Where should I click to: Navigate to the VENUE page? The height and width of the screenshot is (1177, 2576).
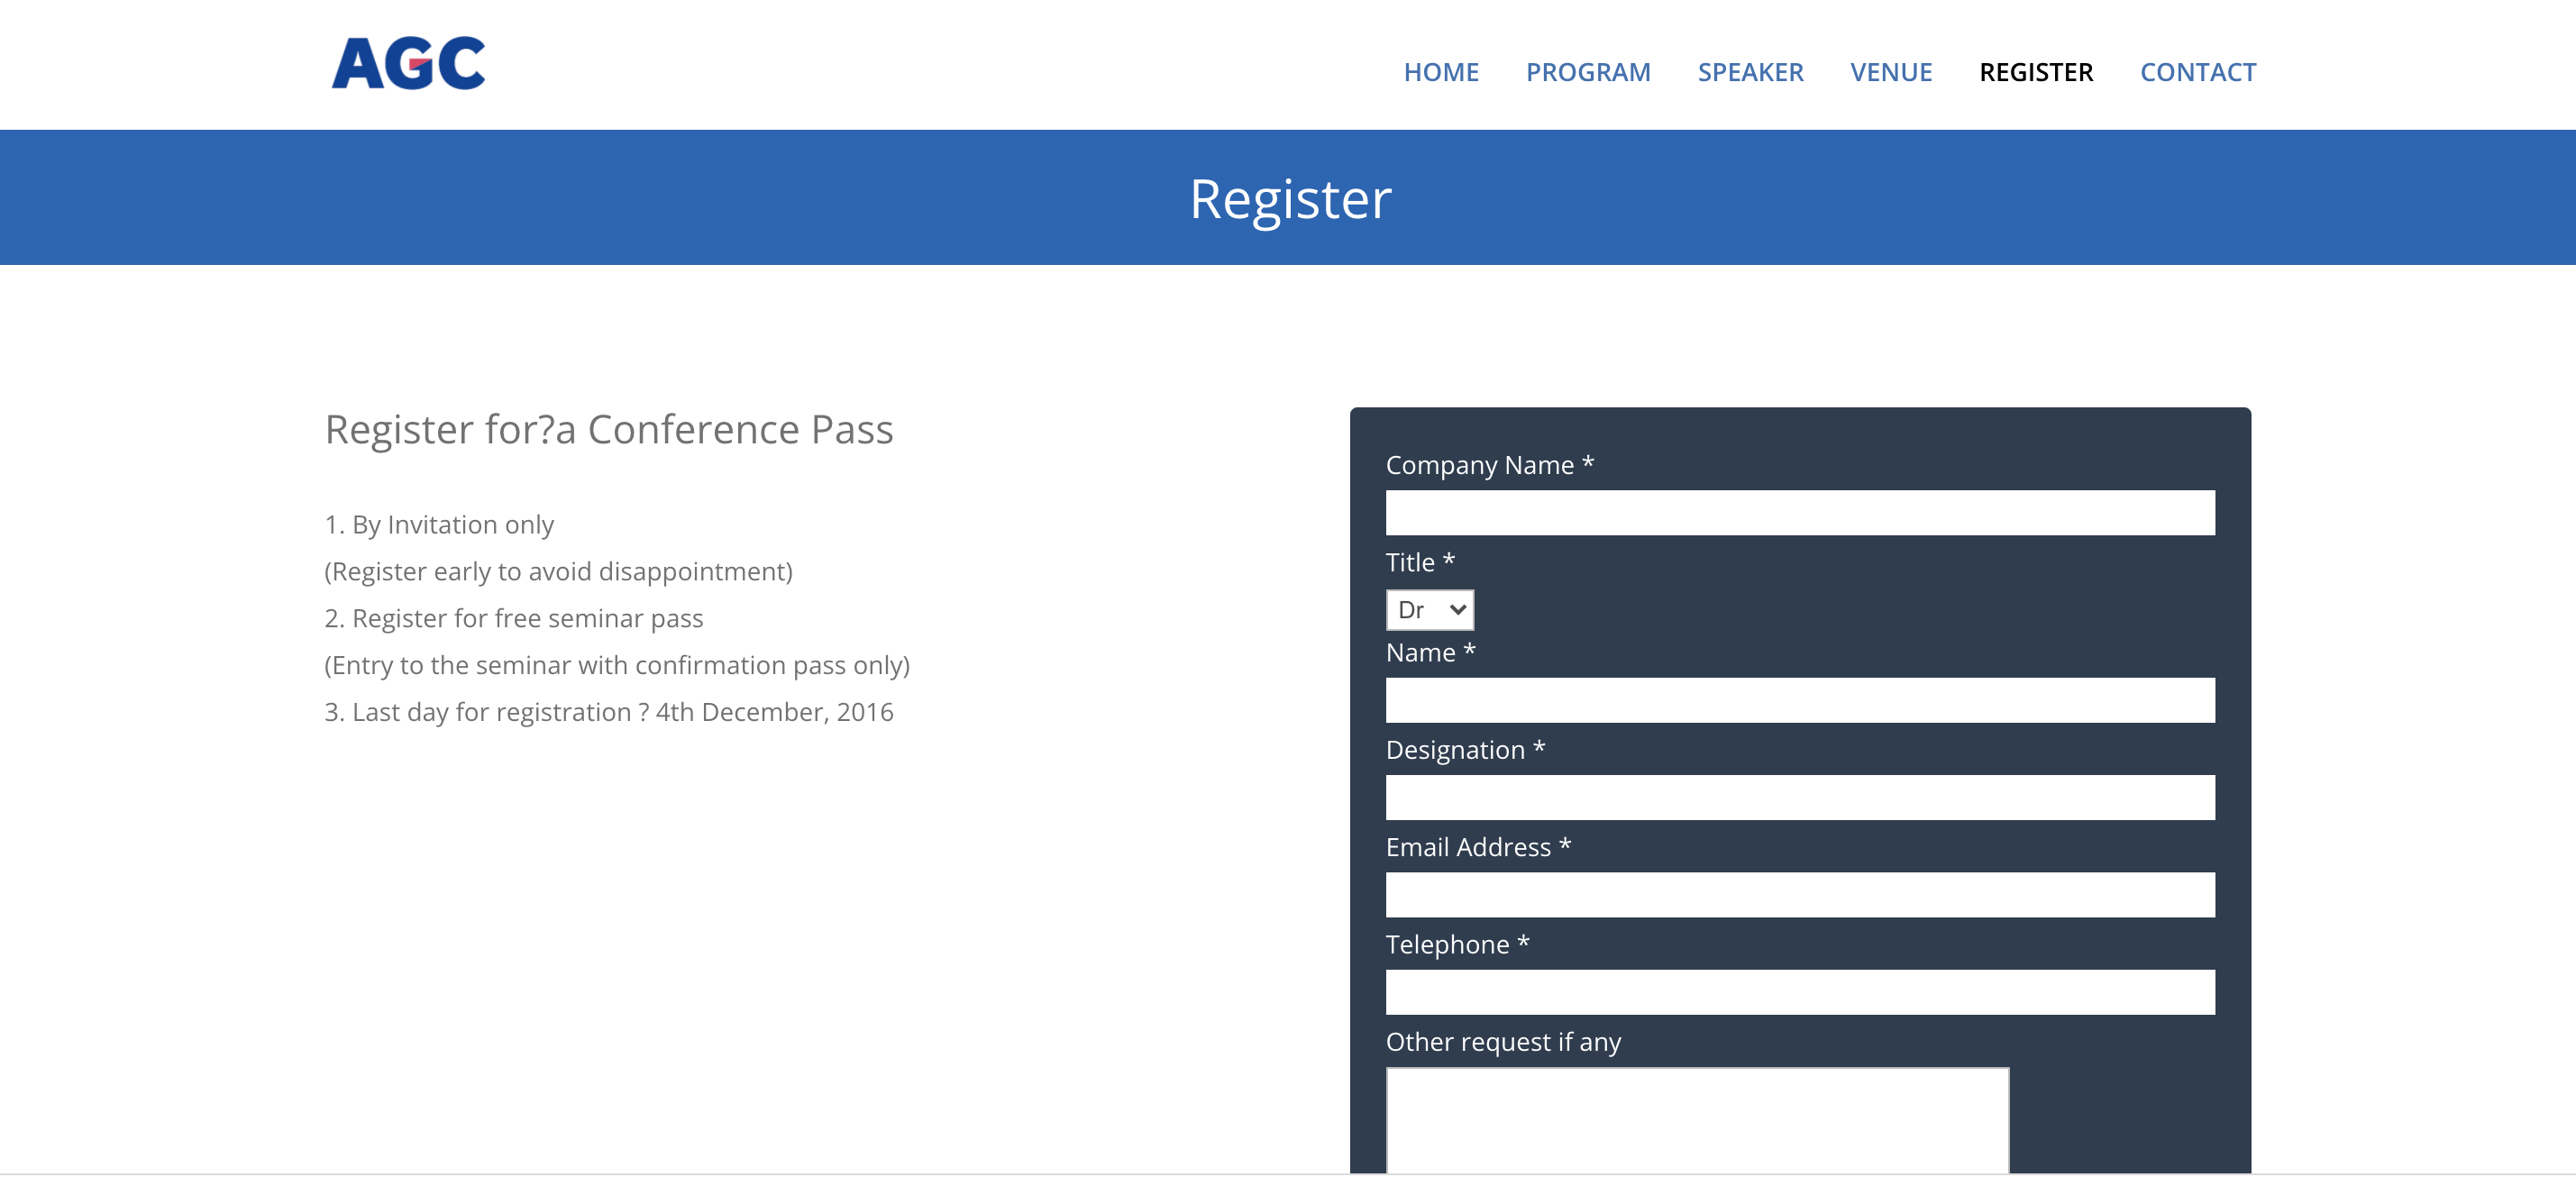pyautogui.click(x=1891, y=72)
